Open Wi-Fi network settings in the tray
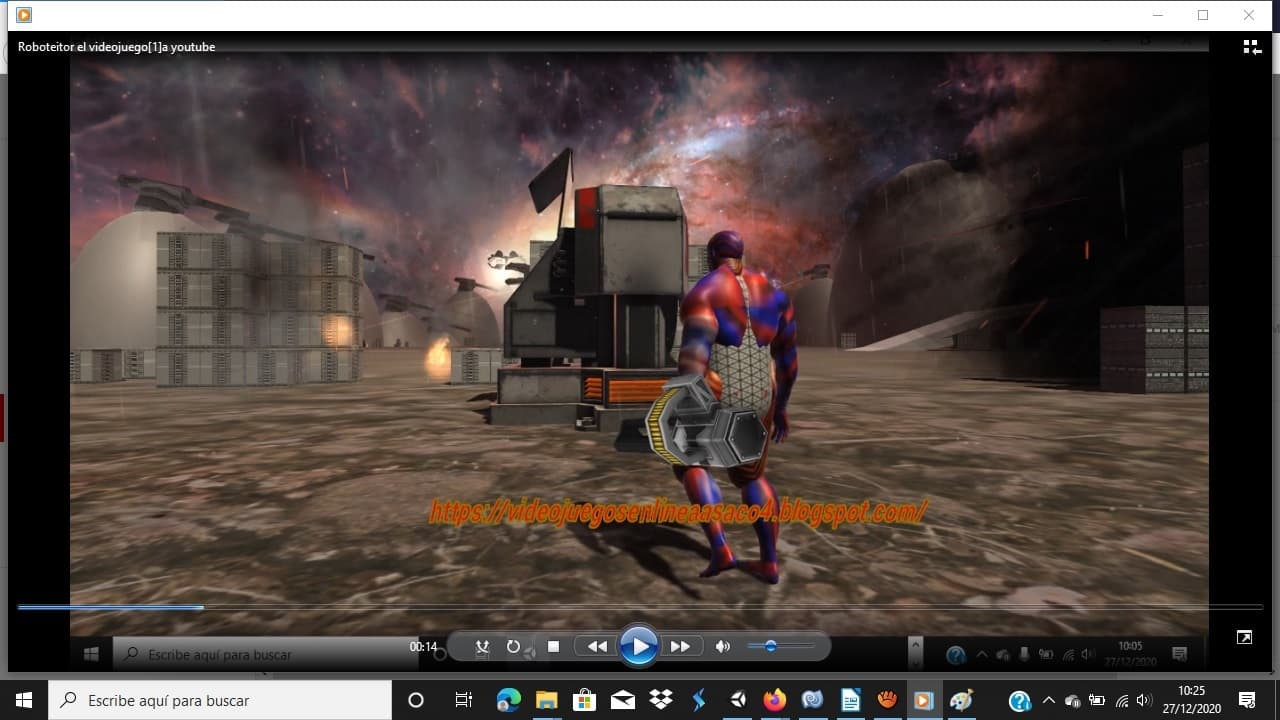This screenshot has height=720, width=1280. pyautogui.click(x=1121, y=701)
